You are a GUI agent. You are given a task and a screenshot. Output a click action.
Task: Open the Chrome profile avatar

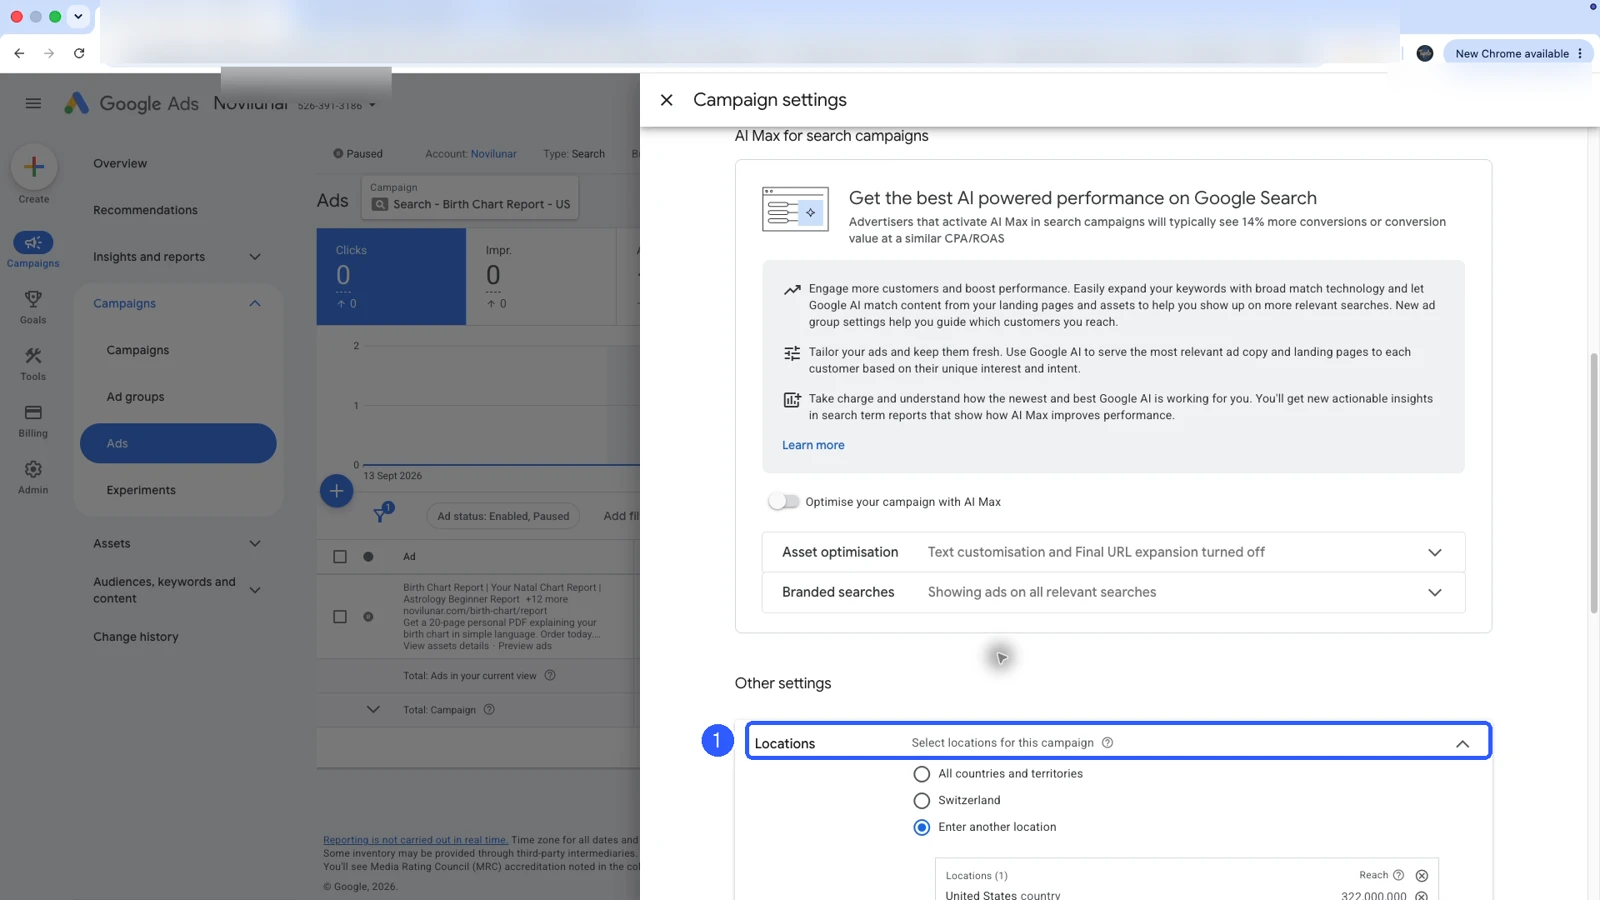click(1425, 53)
